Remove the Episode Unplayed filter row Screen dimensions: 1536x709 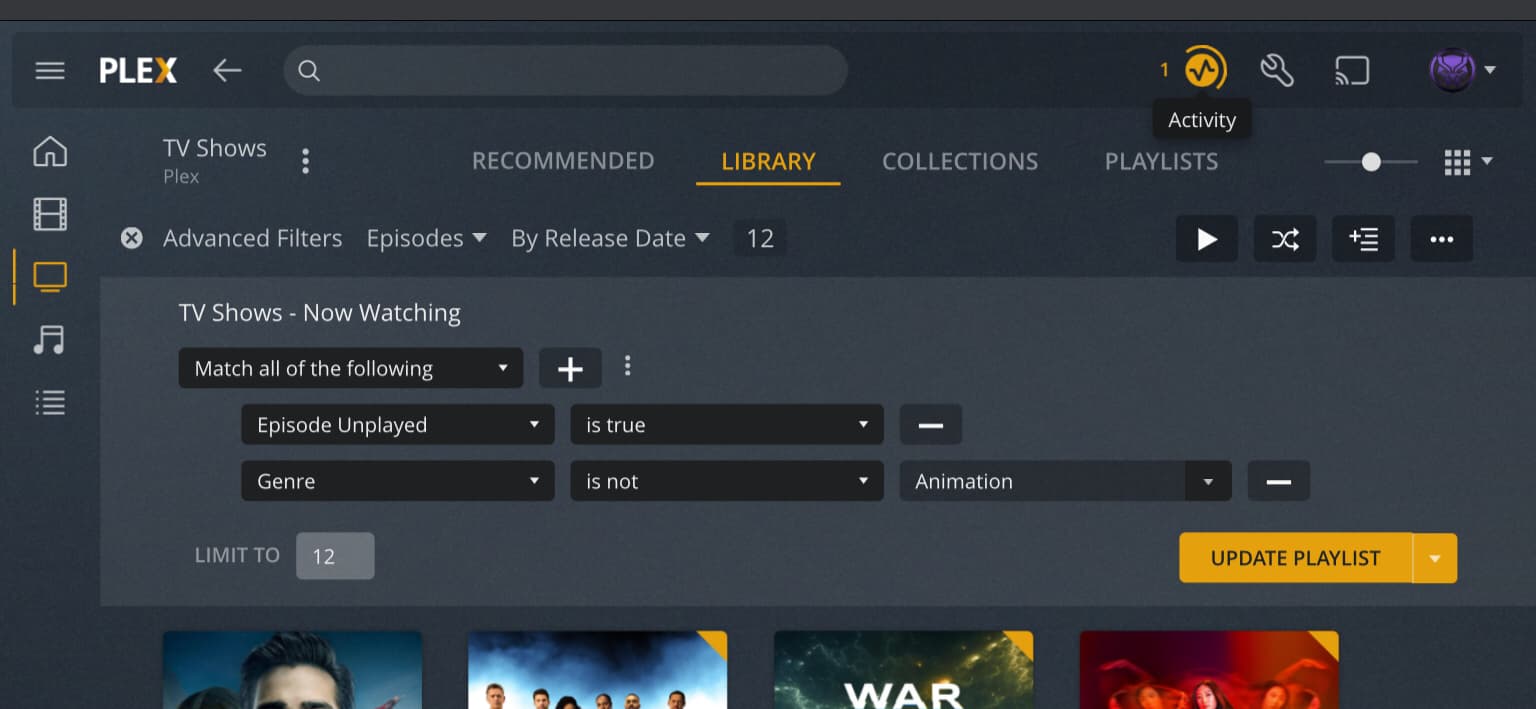coord(931,425)
